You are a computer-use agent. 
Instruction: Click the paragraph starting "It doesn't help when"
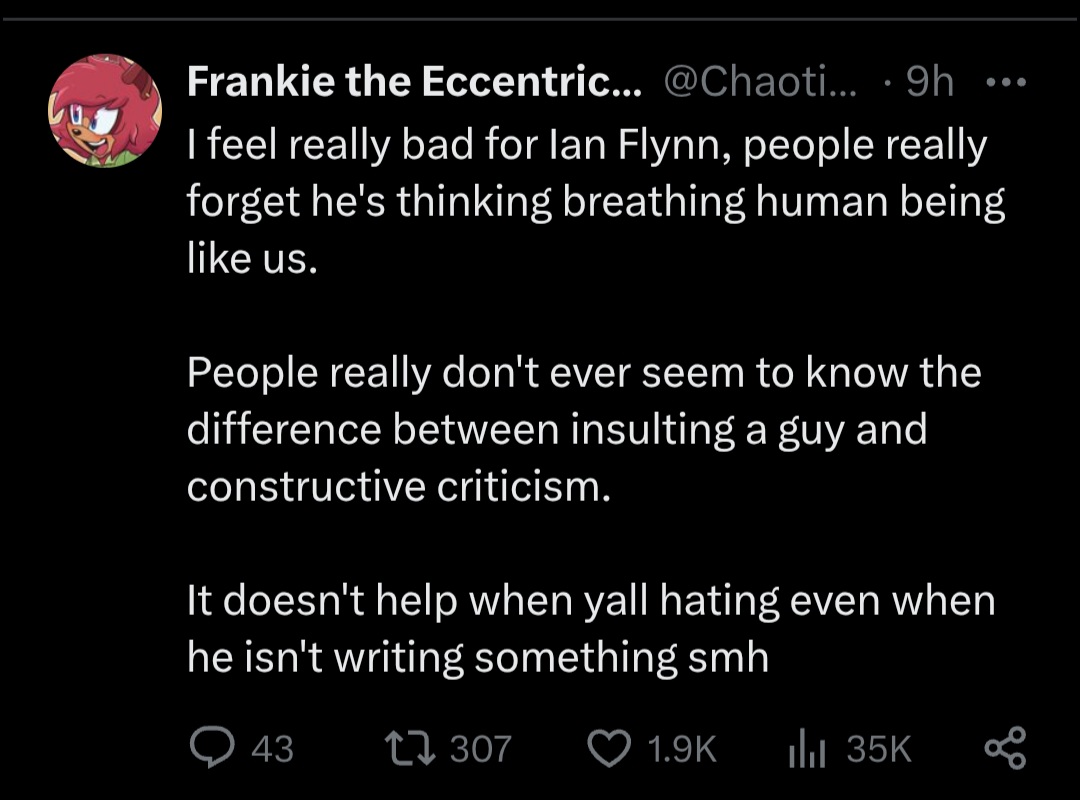tap(592, 628)
